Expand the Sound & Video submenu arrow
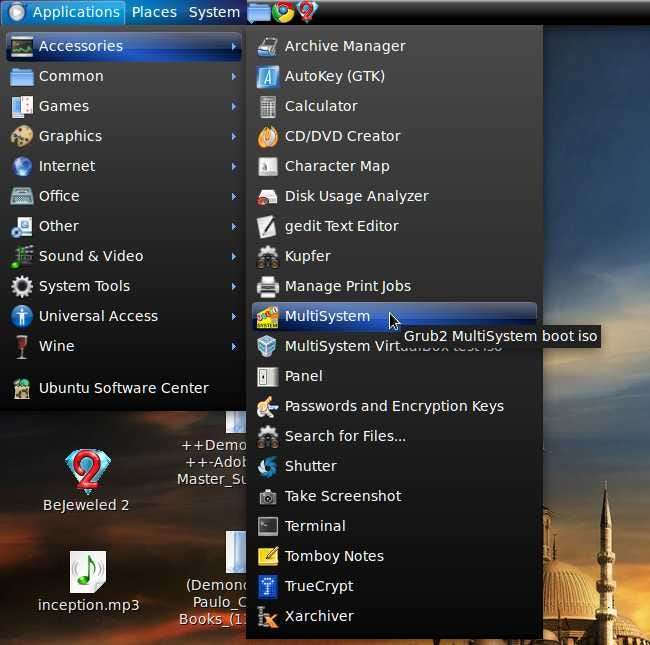 pyautogui.click(x=234, y=257)
